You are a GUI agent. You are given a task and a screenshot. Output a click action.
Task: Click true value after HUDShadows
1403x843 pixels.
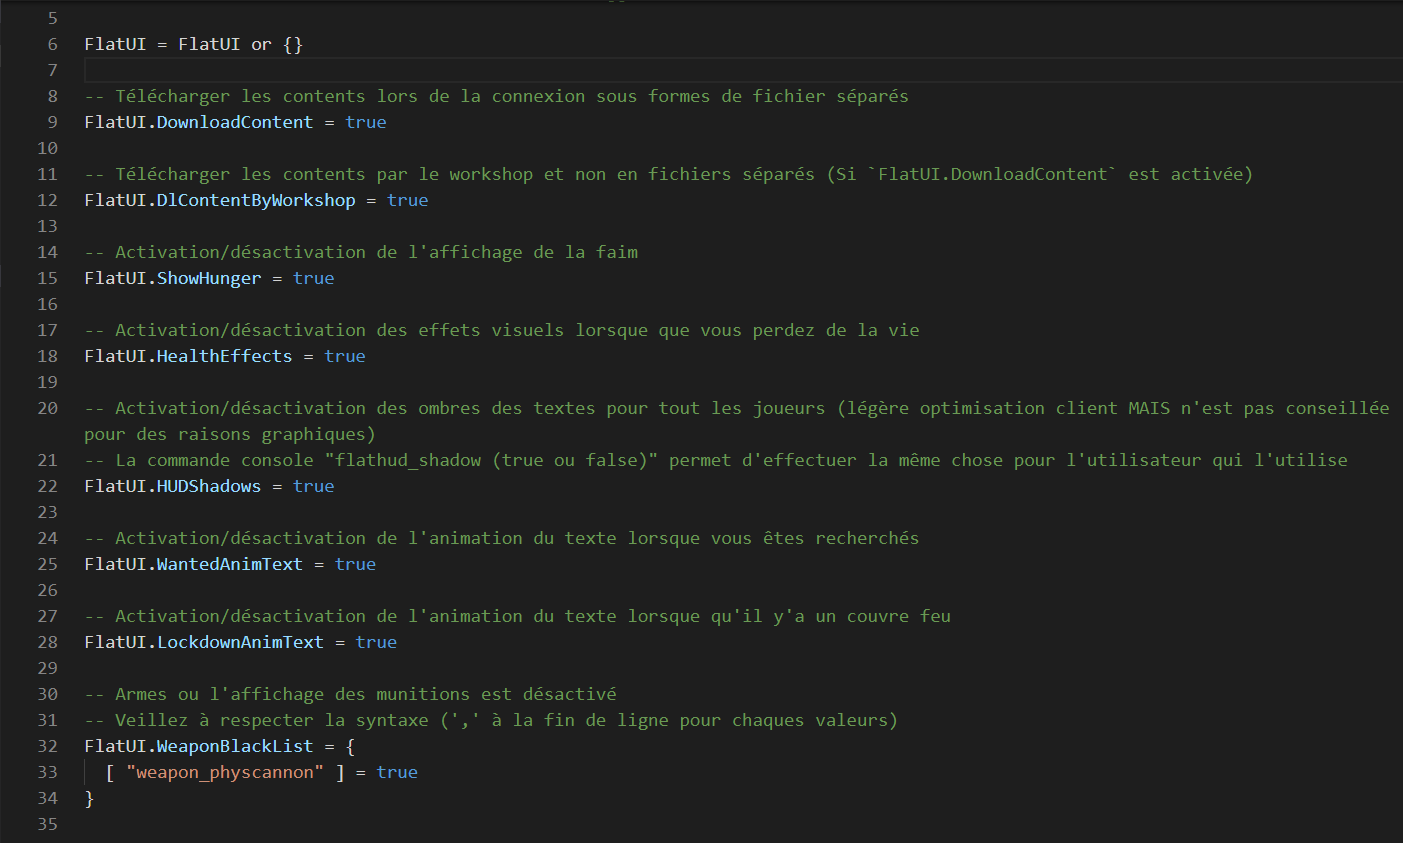point(314,486)
